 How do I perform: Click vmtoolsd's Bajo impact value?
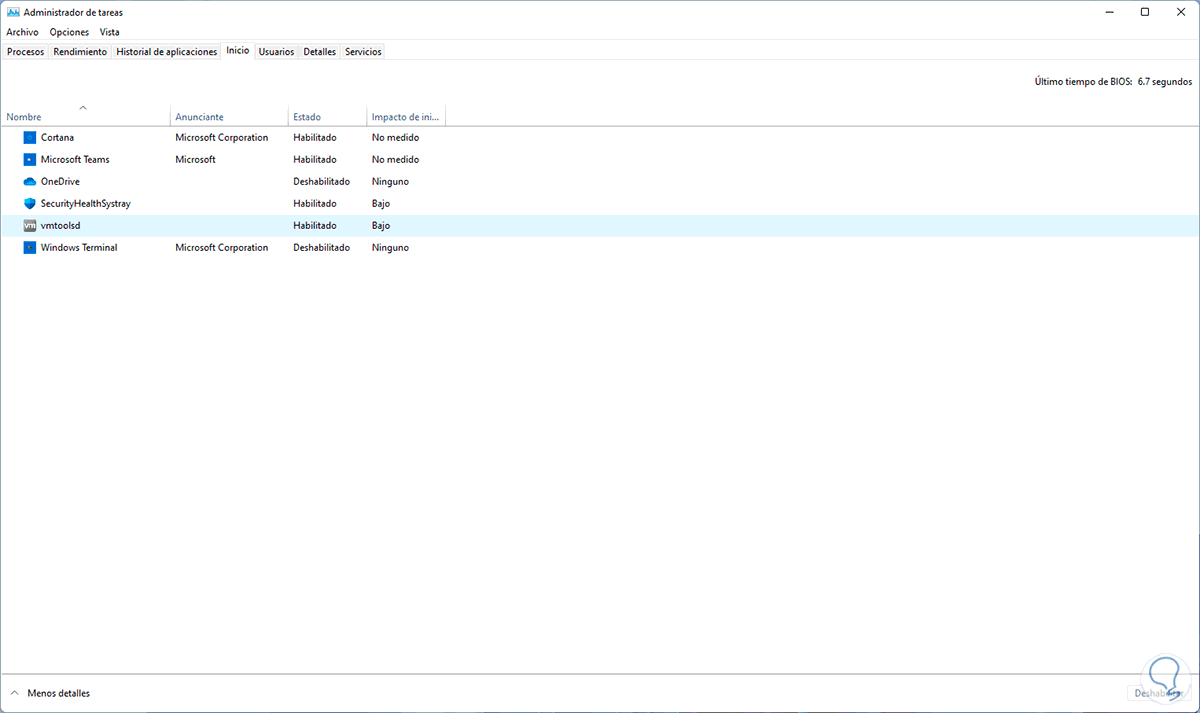pyautogui.click(x=381, y=225)
